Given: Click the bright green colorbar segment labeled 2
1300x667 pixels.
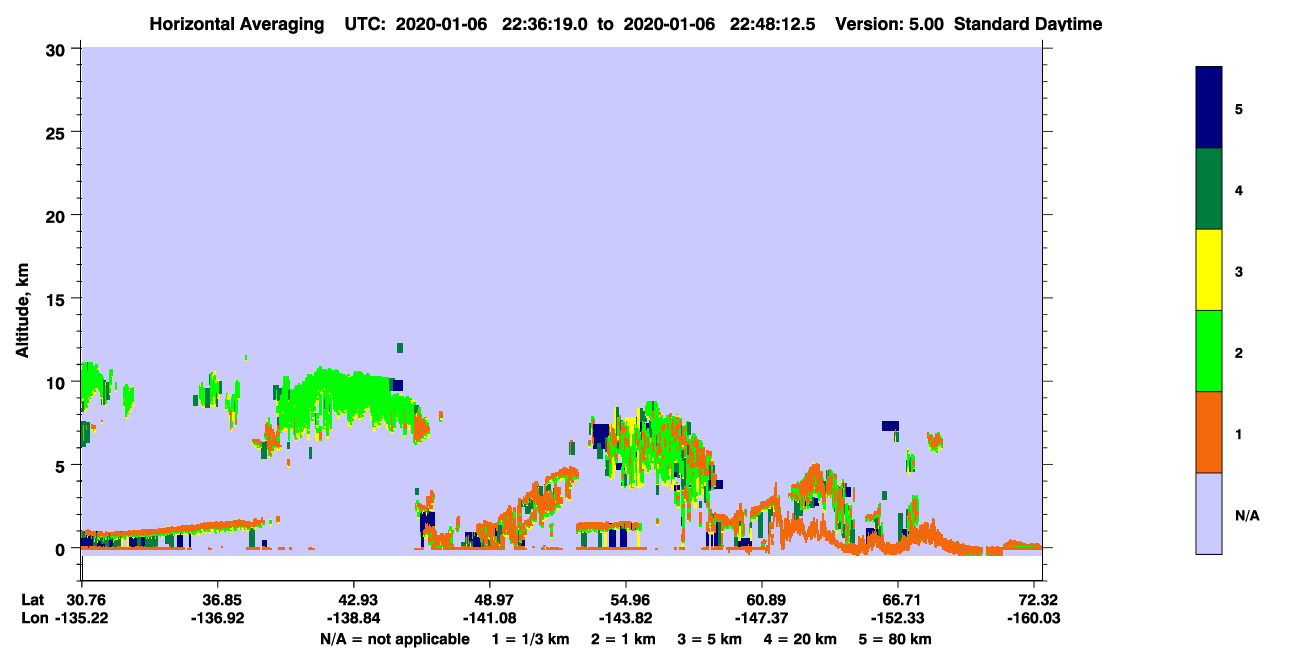Looking at the screenshot, I should [x=1209, y=351].
